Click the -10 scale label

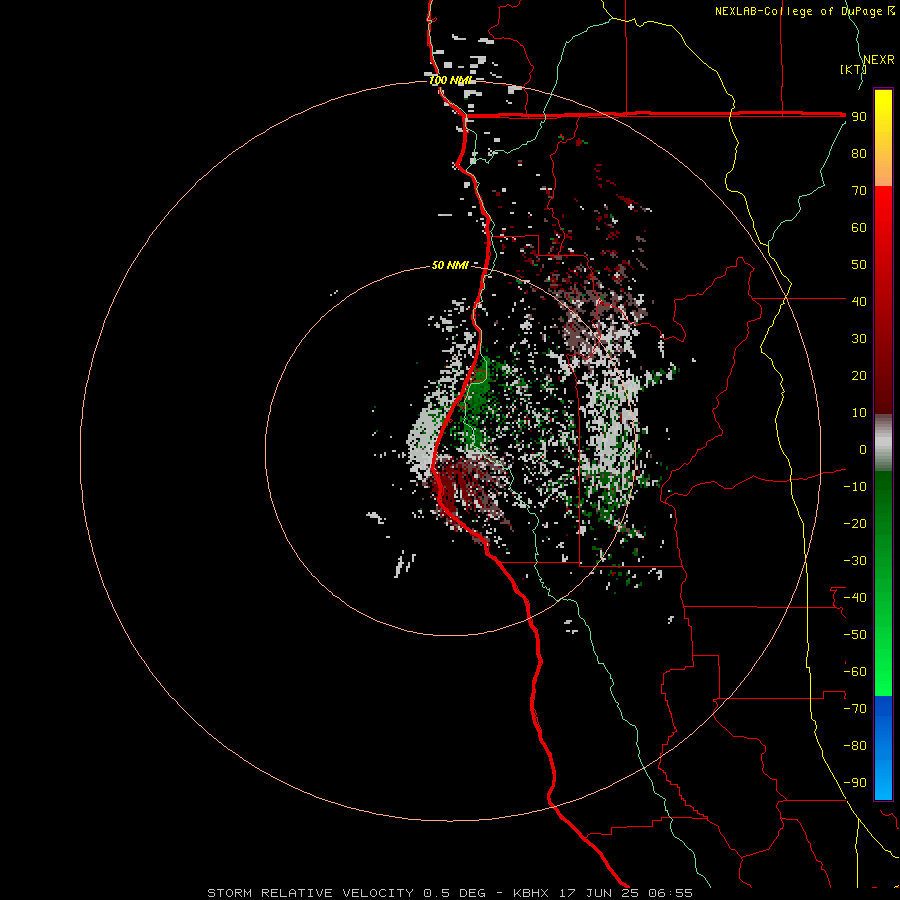[x=855, y=487]
